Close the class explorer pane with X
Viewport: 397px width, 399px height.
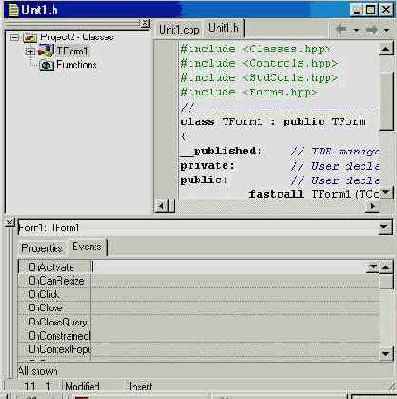coord(145,23)
